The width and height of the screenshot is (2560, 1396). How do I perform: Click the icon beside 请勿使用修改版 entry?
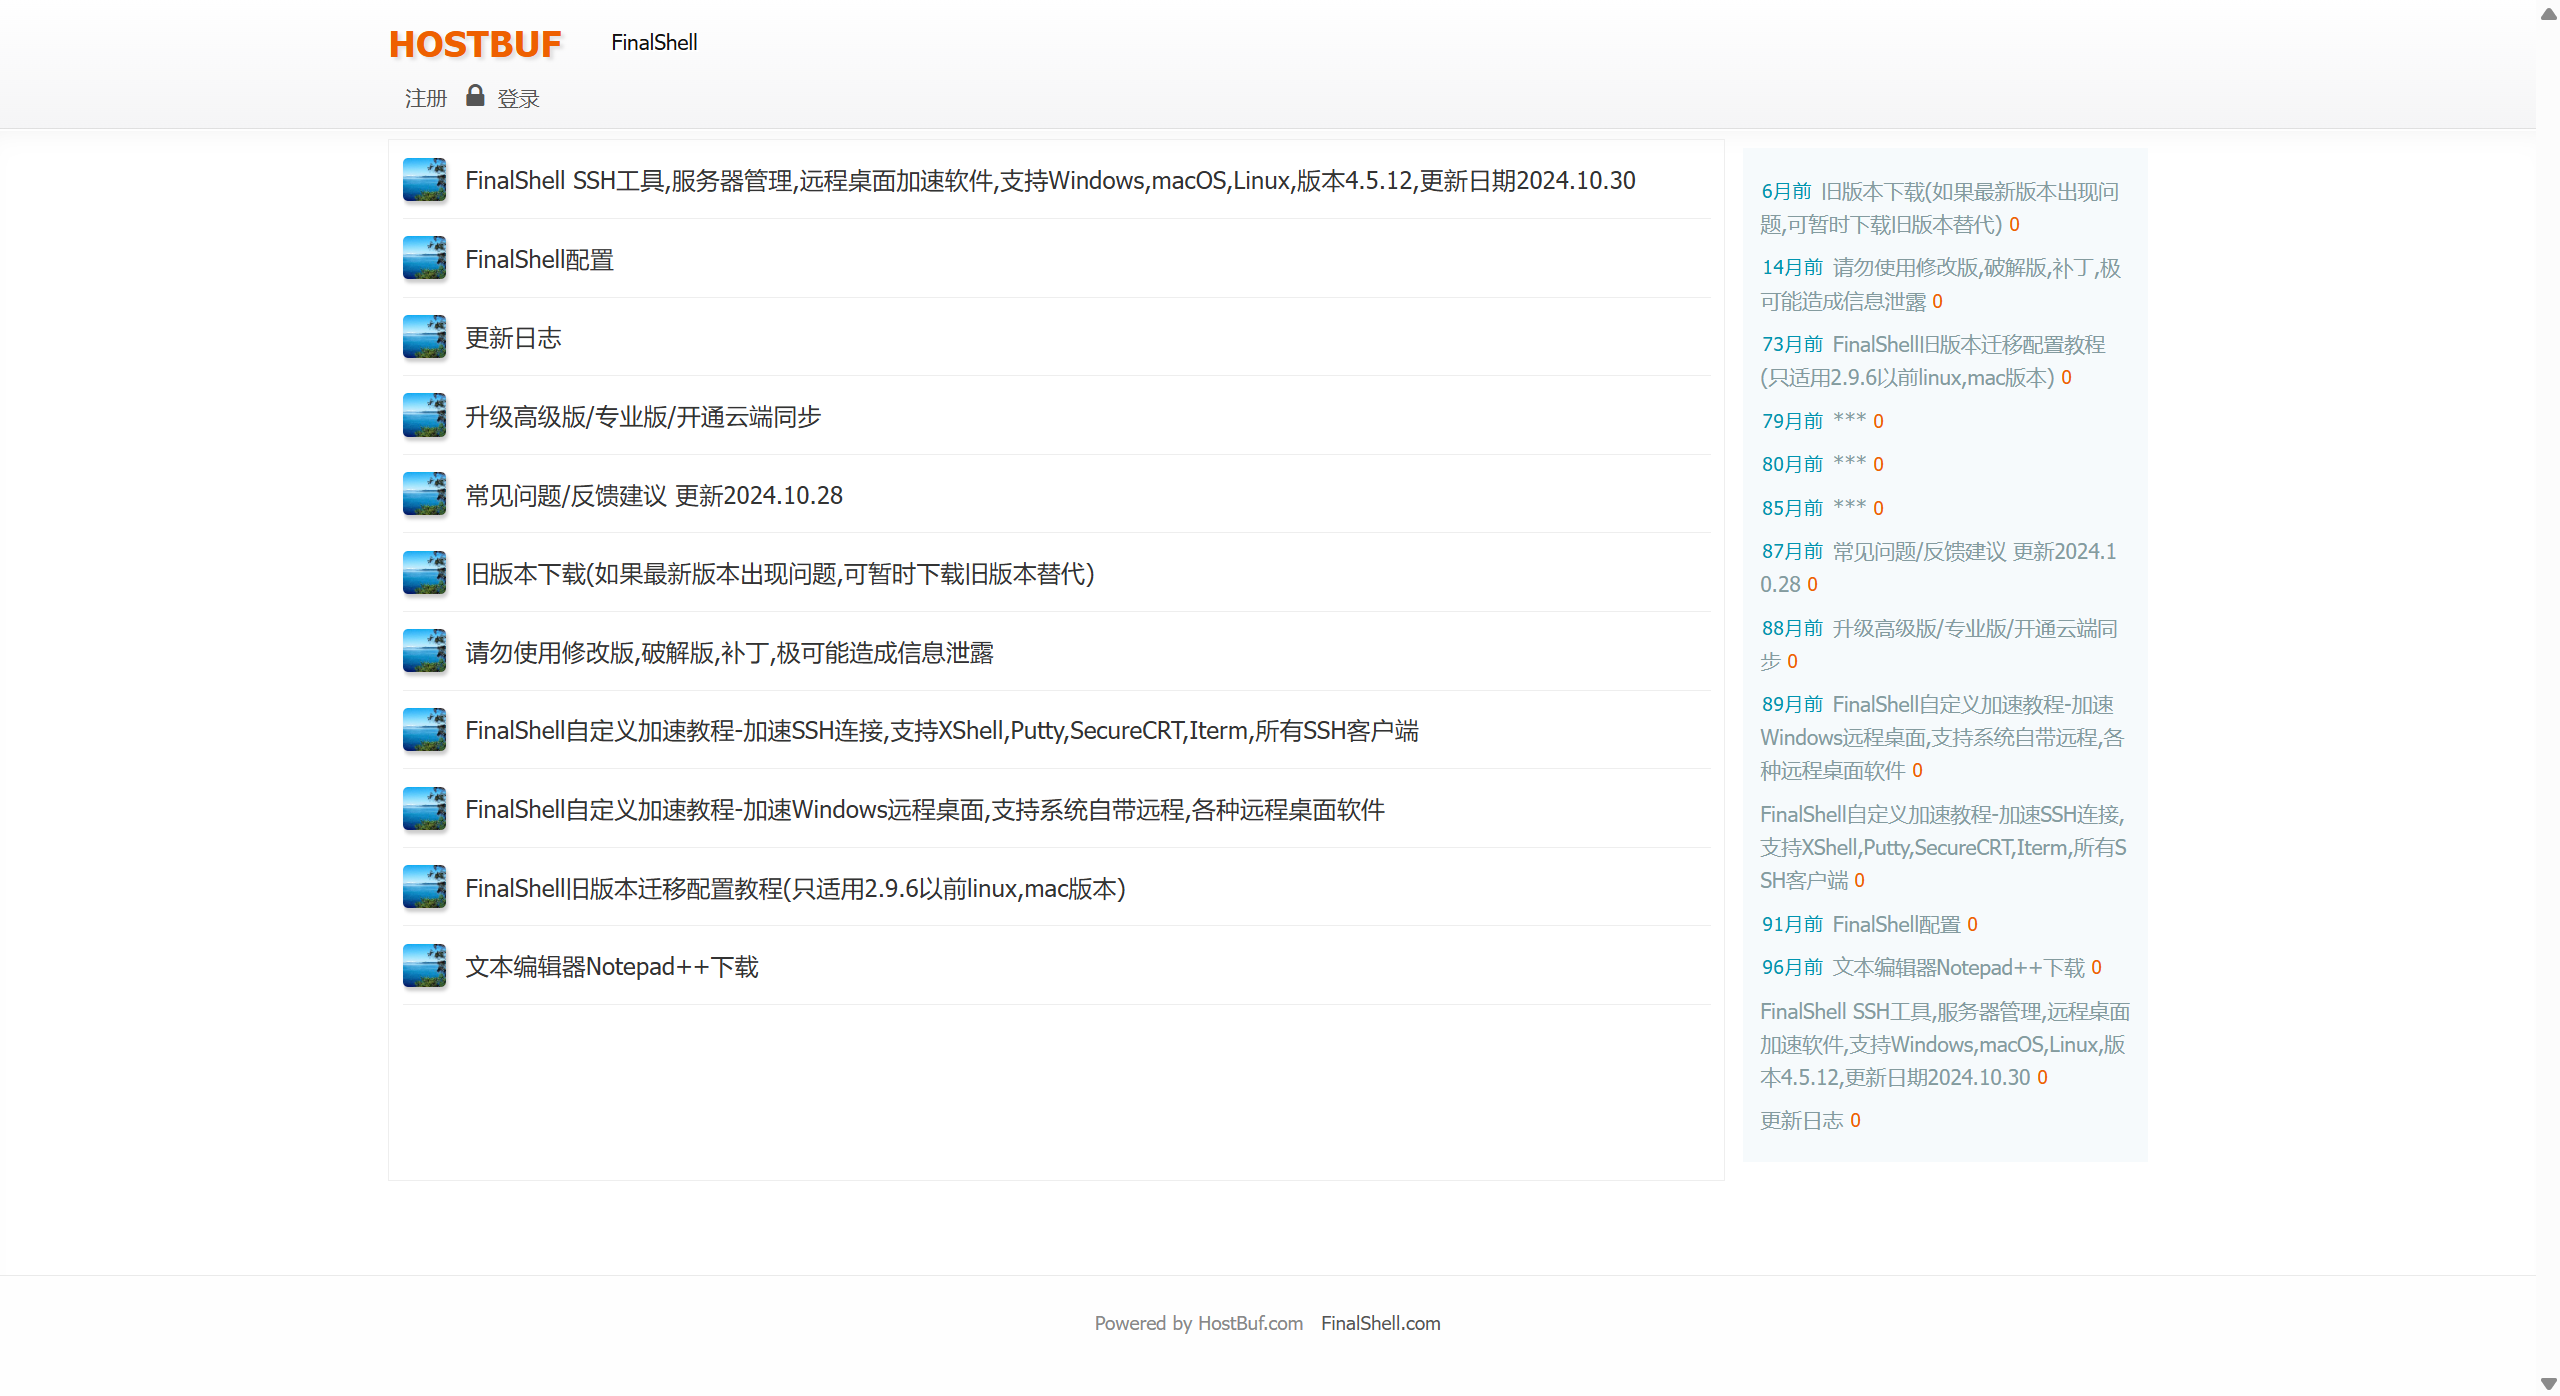[424, 652]
